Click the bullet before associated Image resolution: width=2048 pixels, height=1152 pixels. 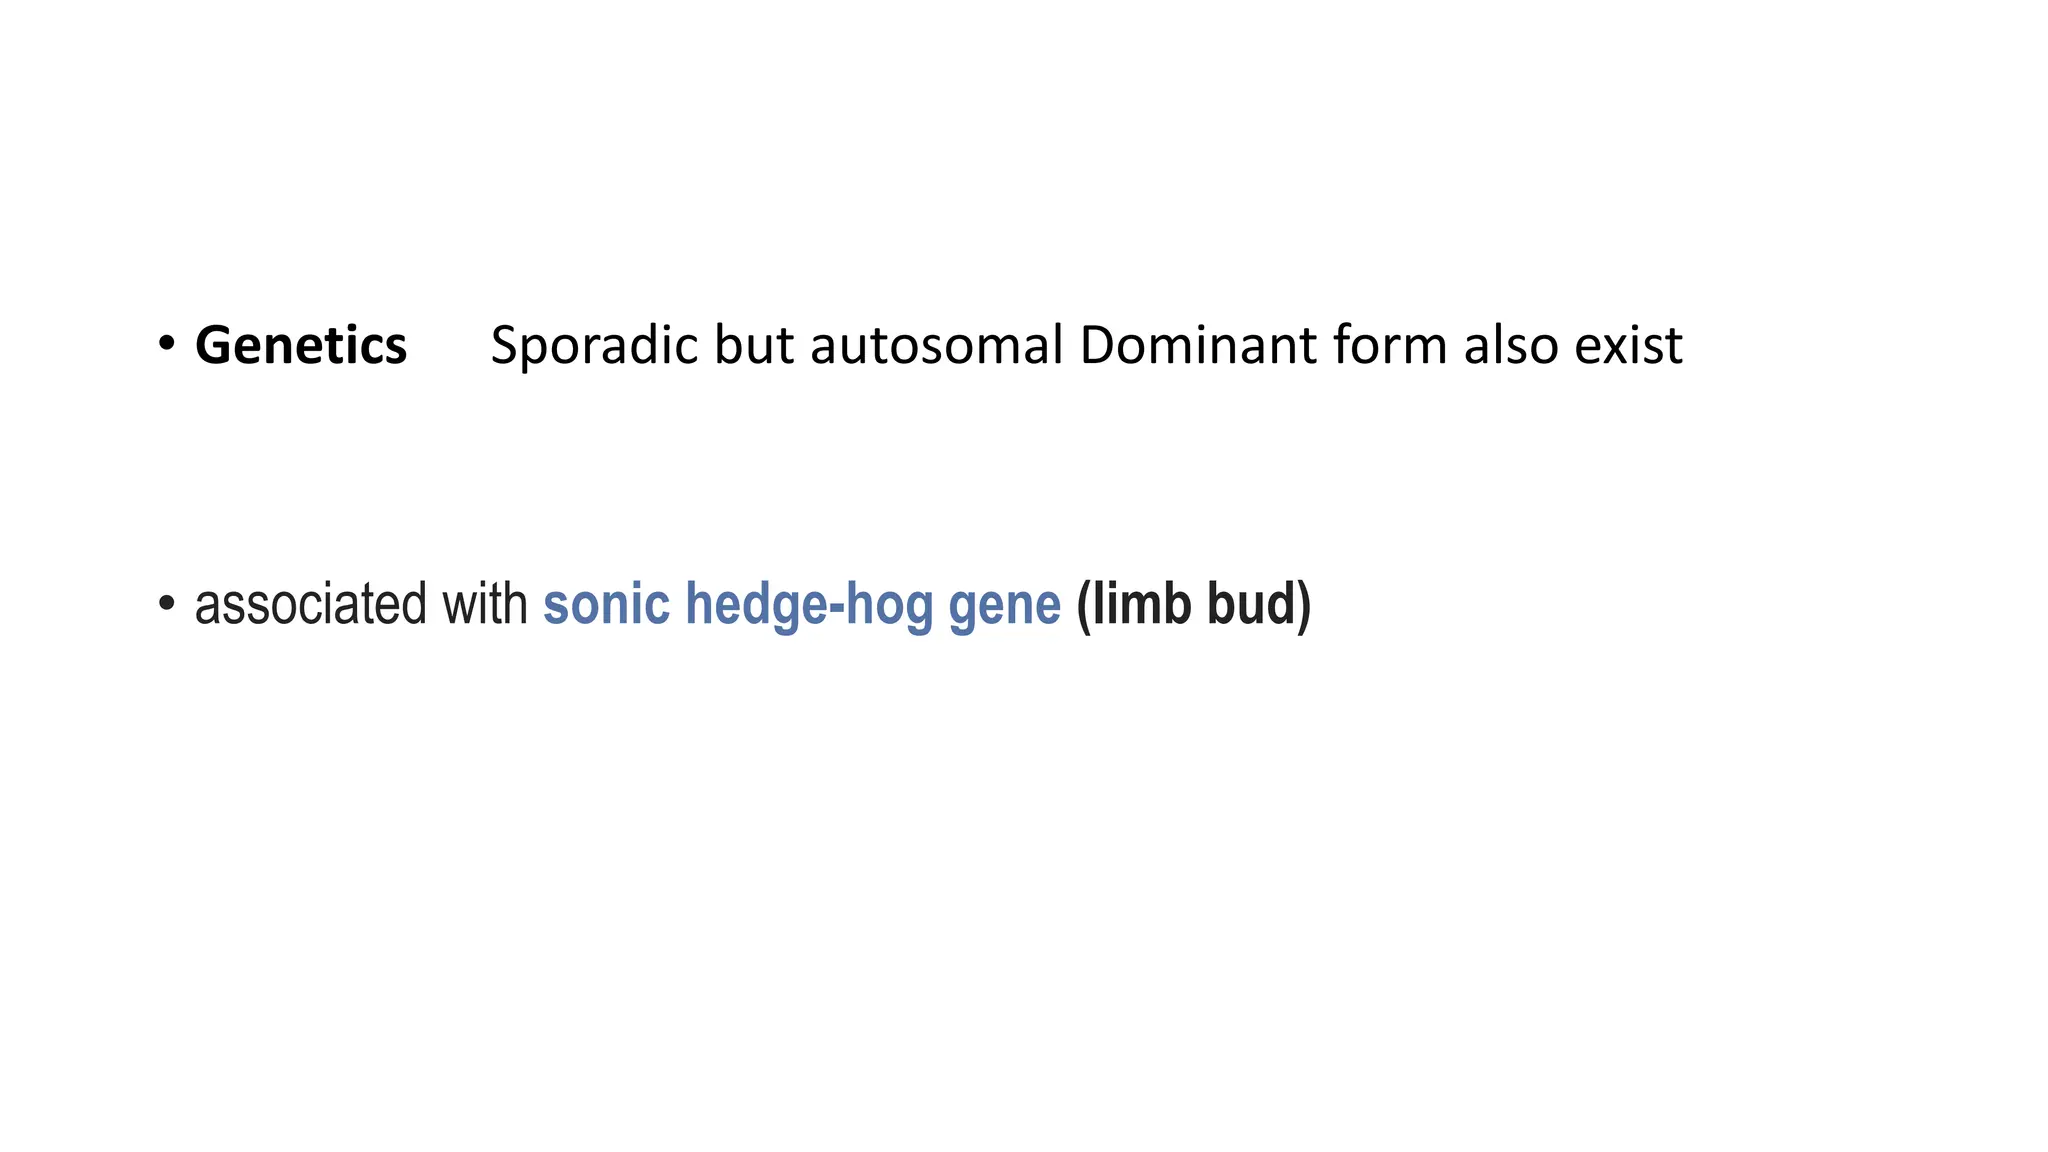[166, 603]
